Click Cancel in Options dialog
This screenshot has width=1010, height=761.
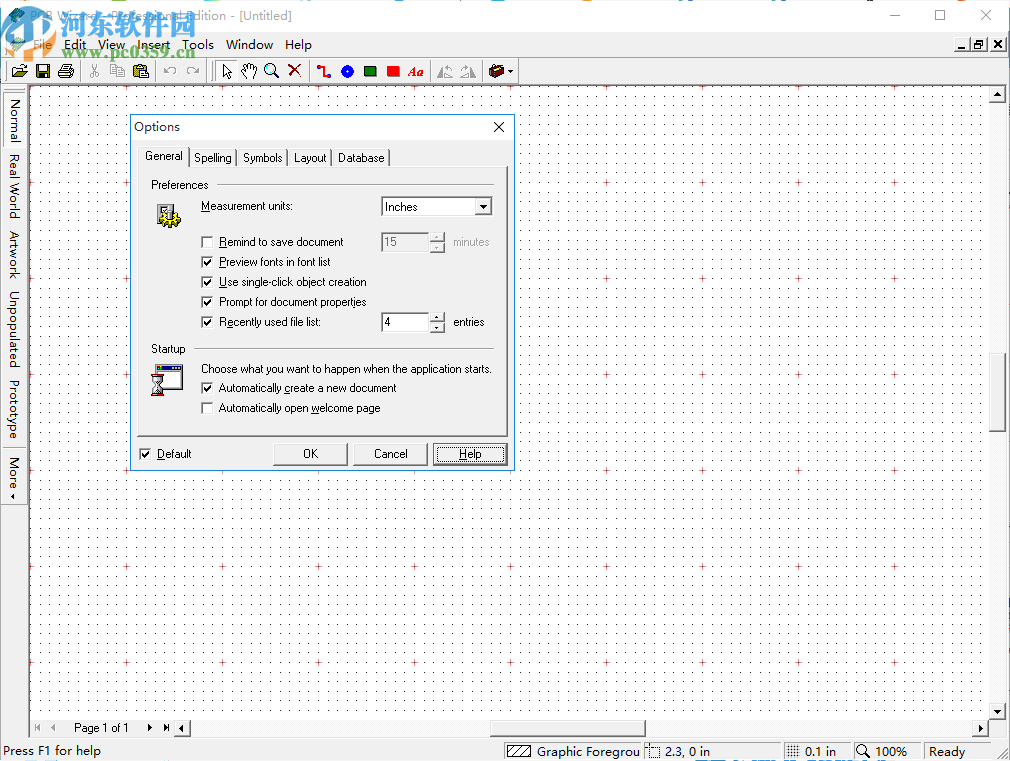390,454
